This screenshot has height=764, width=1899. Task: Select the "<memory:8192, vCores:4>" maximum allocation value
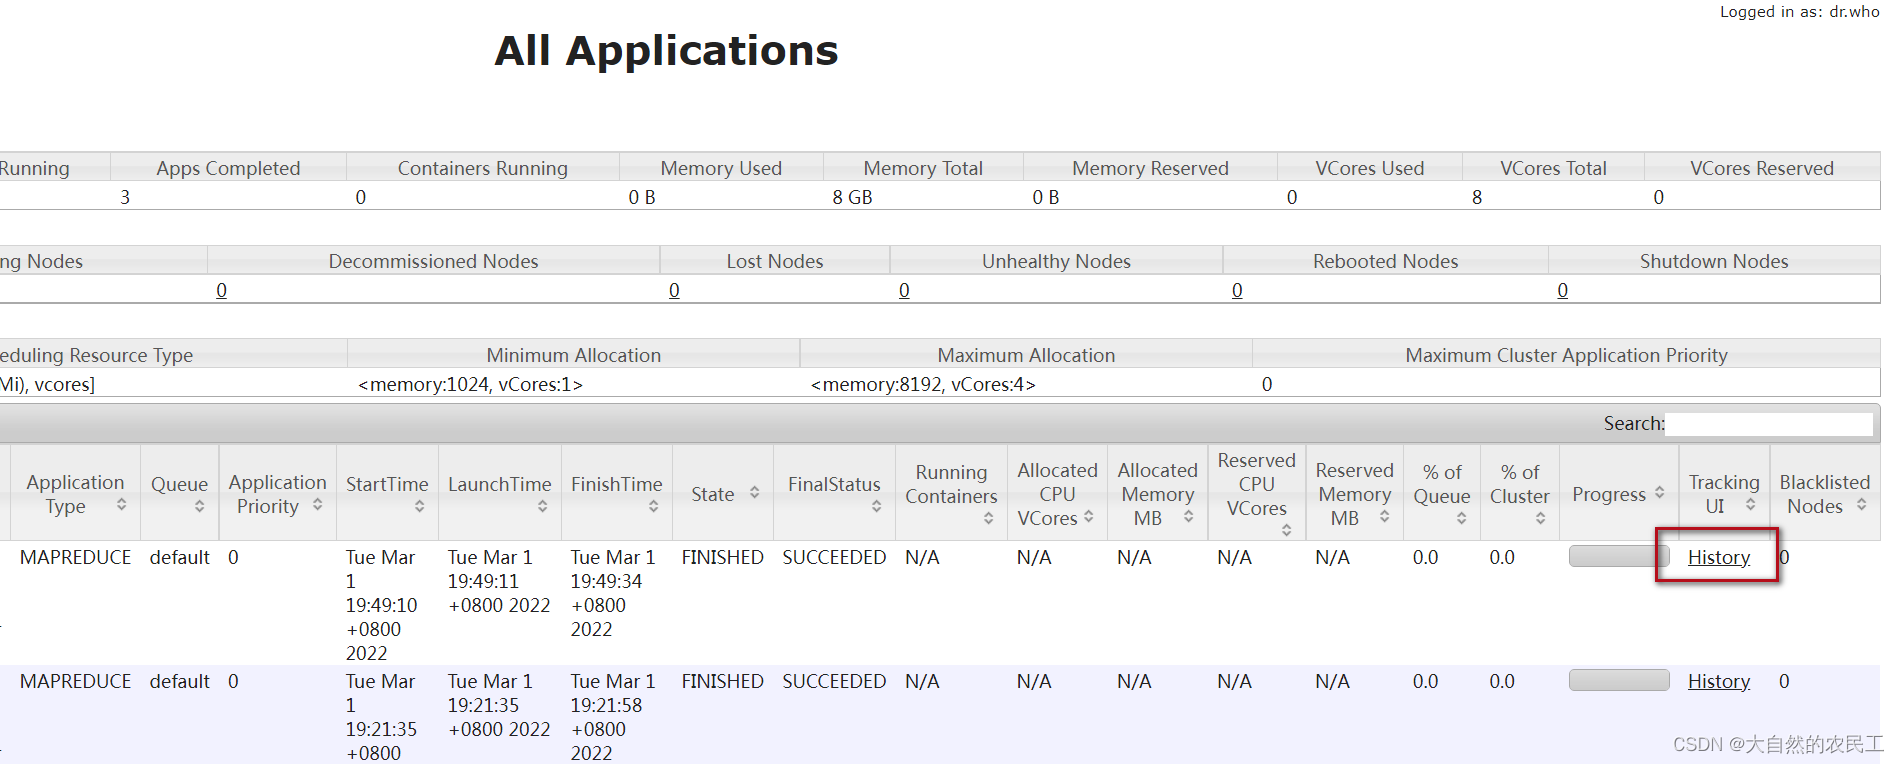point(923,384)
